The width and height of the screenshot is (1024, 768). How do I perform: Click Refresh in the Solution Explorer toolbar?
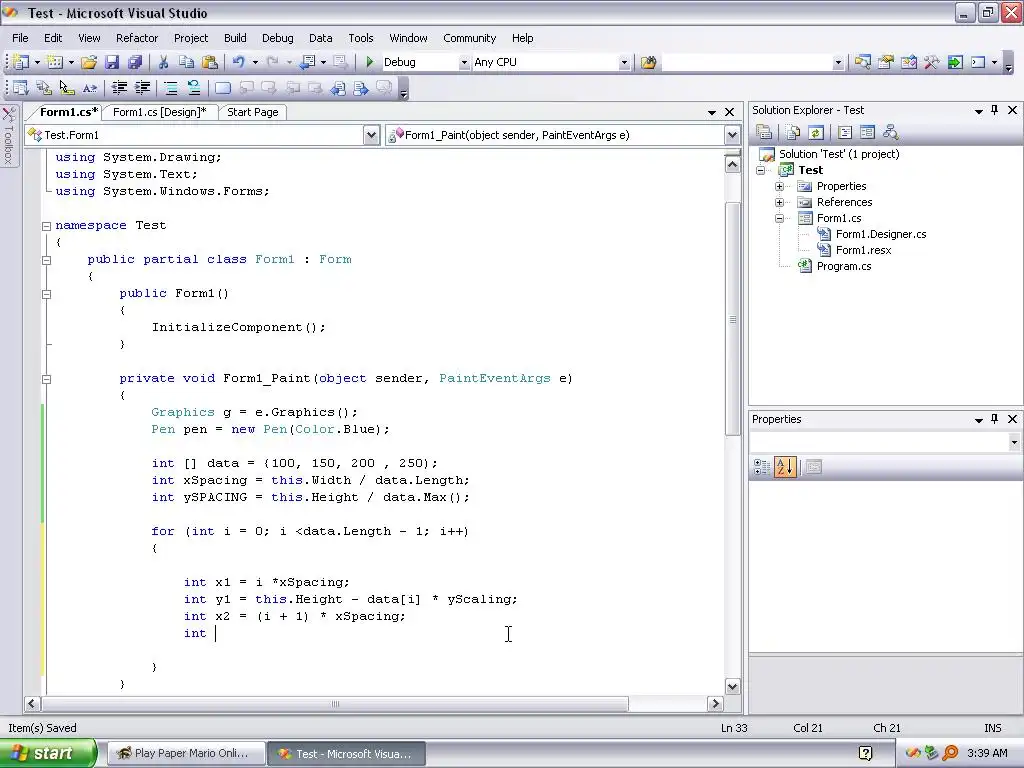(816, 133)
